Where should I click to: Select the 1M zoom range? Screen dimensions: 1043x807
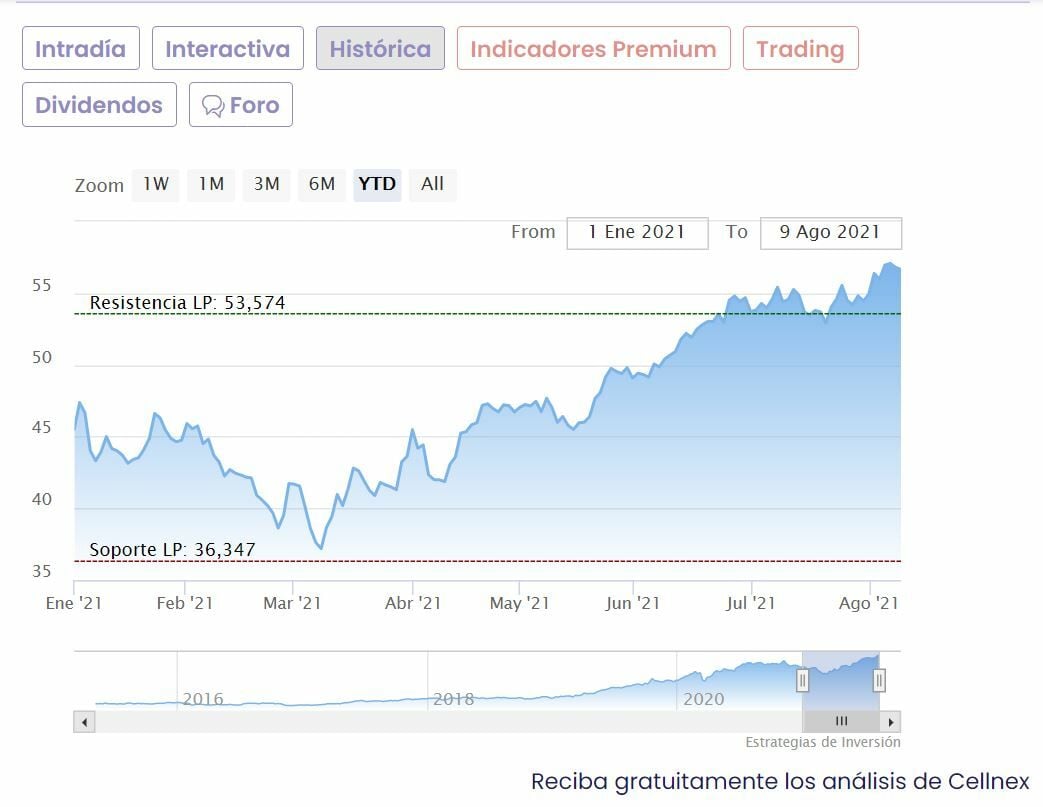point(211,184)
